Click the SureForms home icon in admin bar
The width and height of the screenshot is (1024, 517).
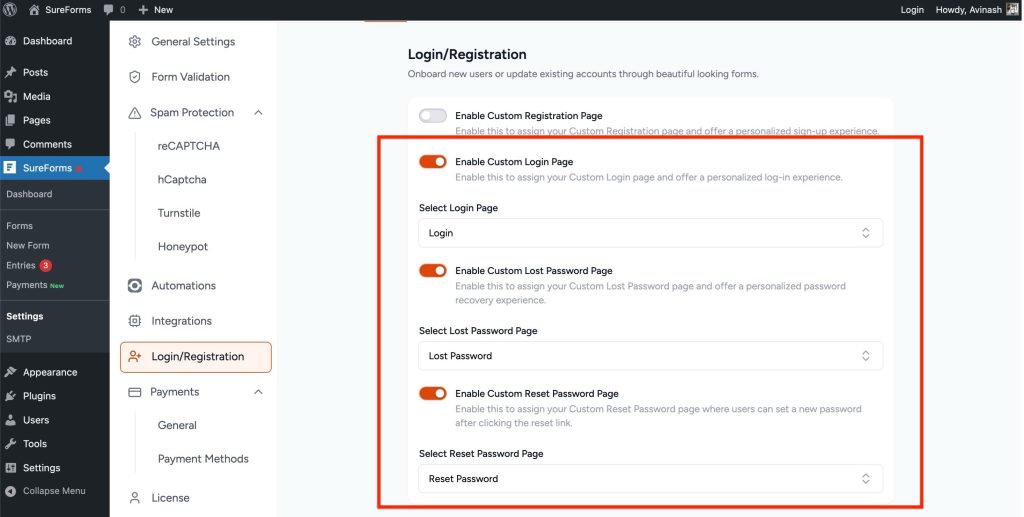[x=34, y=10]
